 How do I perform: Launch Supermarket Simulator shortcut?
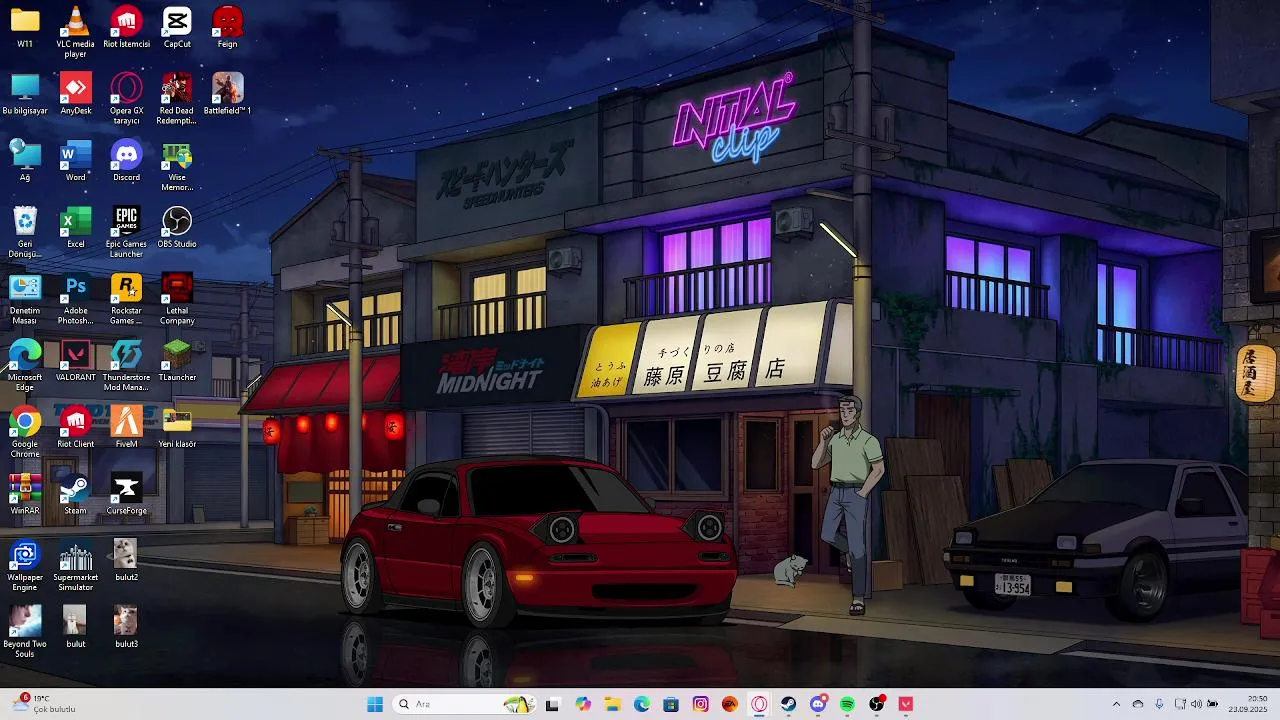76,565
